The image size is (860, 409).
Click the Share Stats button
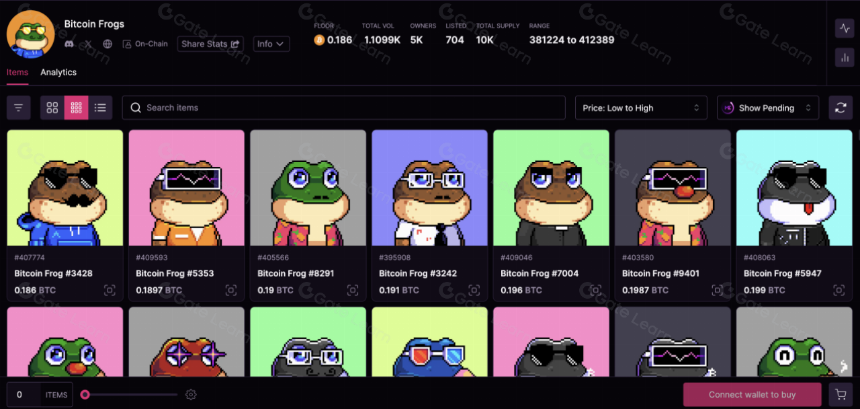(x=210, y=44)
